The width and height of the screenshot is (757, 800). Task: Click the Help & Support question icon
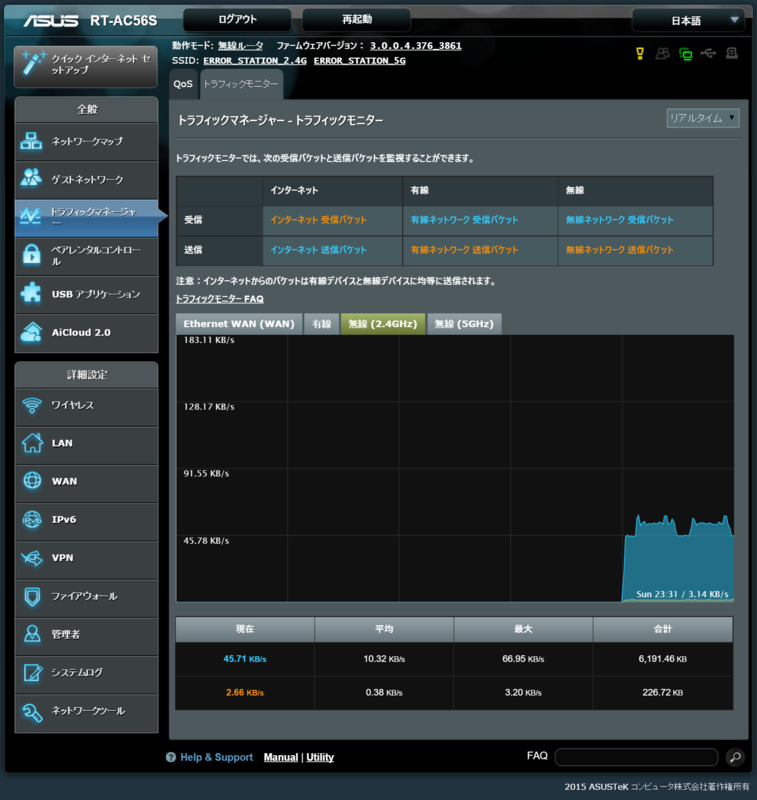(171, 757)
